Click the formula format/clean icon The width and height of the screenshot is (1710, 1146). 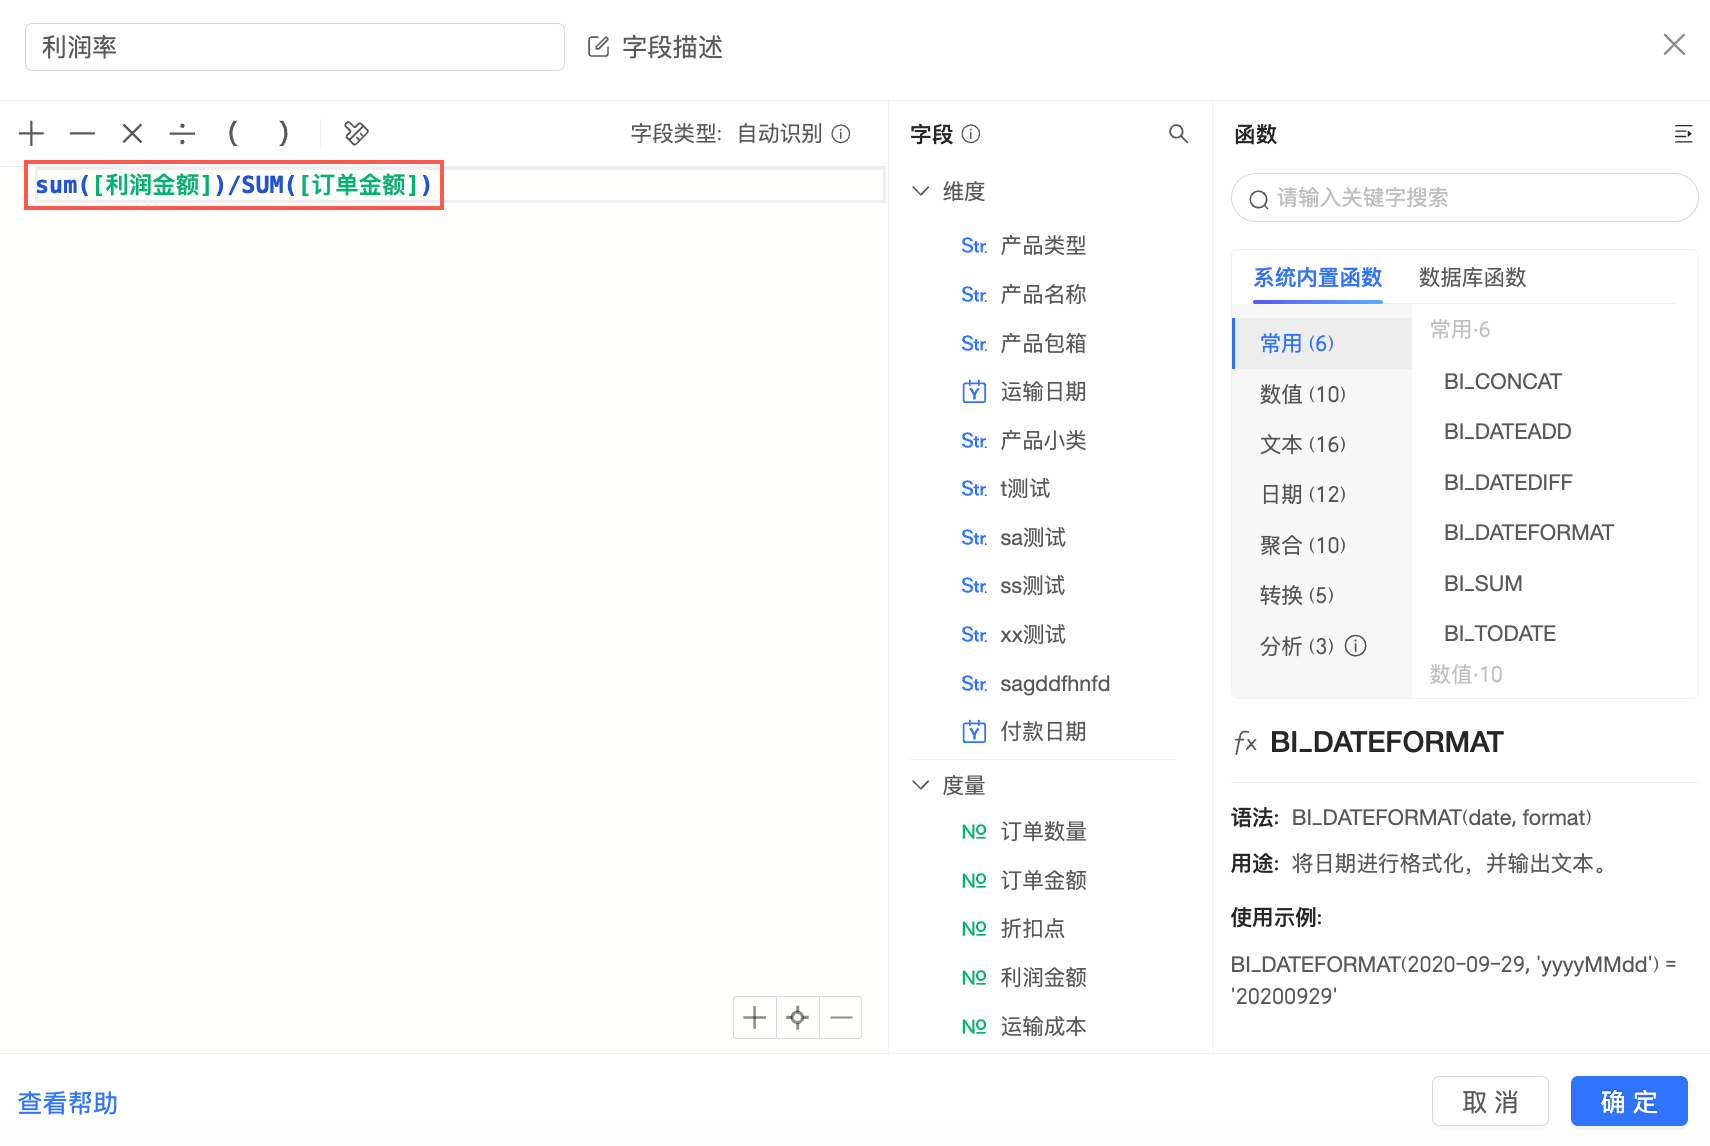click(356, 133)
